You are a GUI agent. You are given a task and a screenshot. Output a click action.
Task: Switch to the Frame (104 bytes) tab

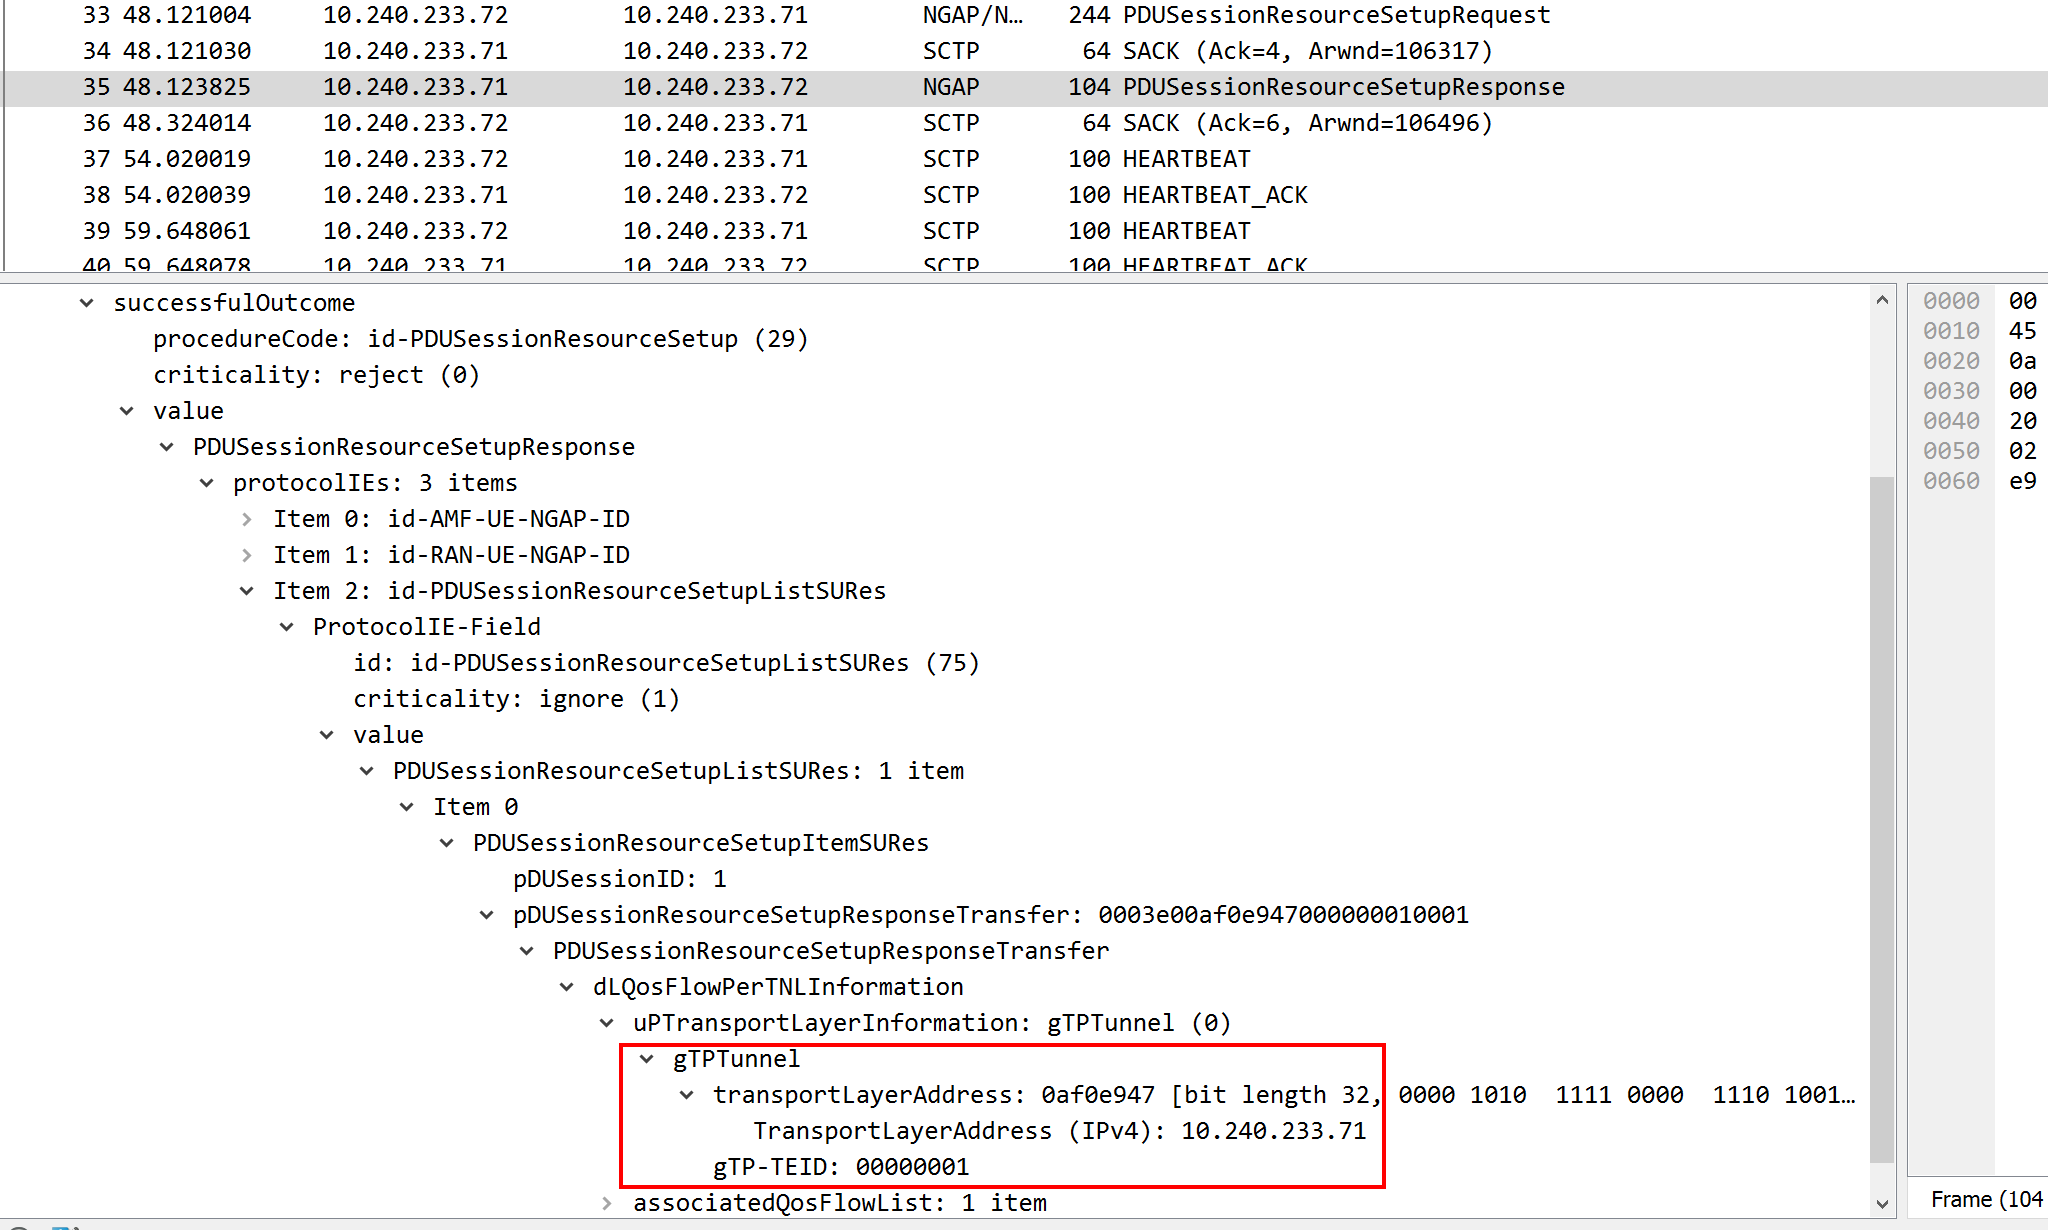click(1985, 1198)
